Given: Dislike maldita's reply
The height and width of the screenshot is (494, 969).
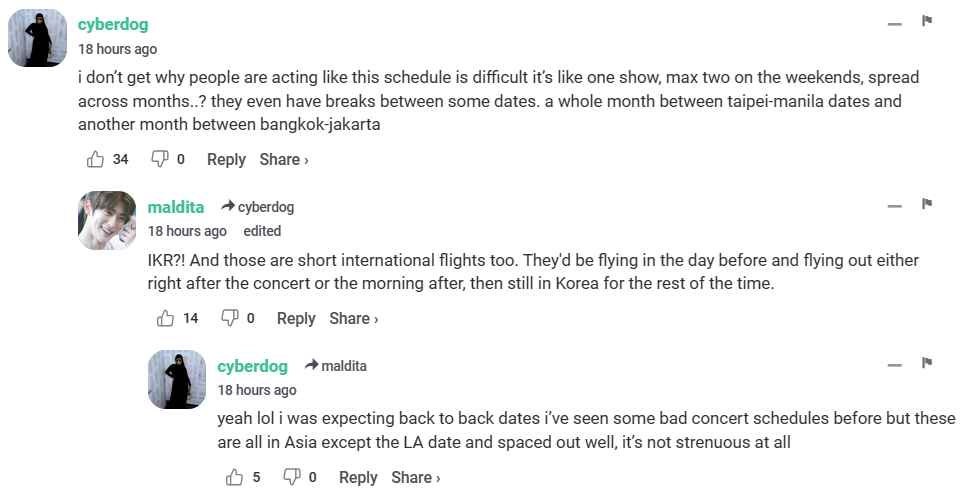Looking at the screenshot, I should point(229,318).
